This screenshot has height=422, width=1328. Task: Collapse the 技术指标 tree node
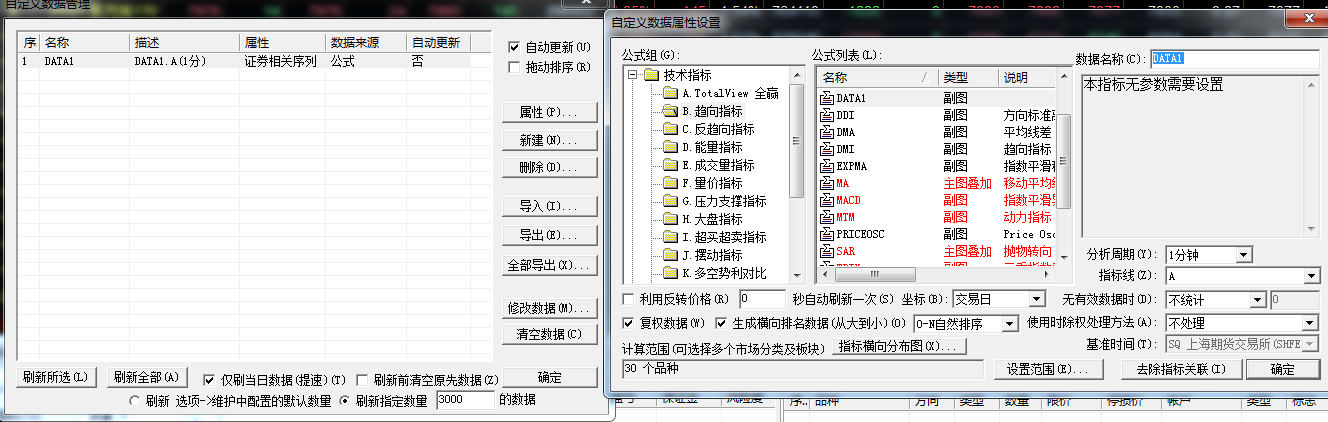[x=632, y=75]
